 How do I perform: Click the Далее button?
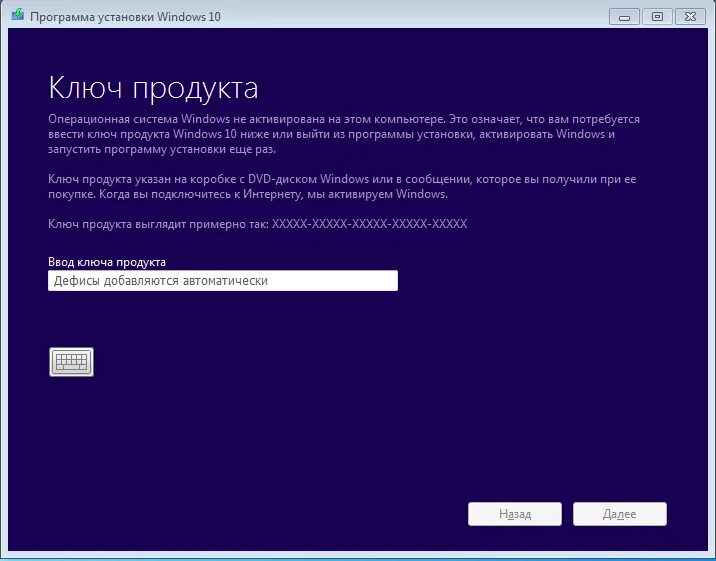(x=620, y=514)
